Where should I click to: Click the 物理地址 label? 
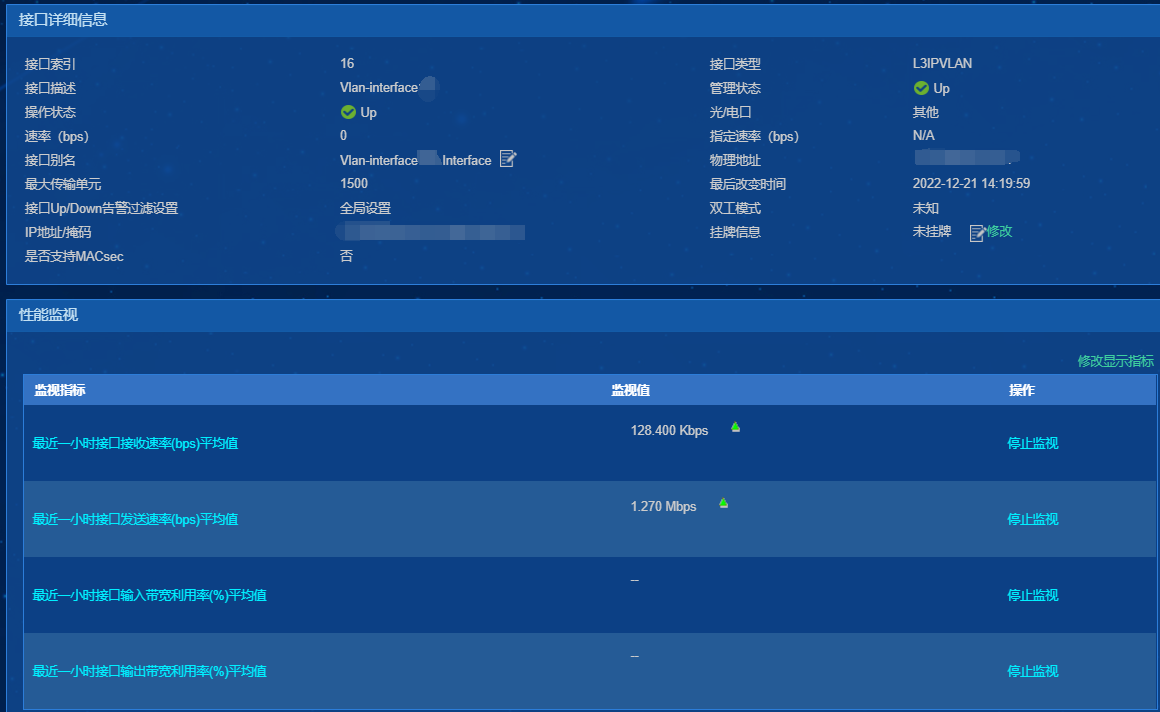click(x=735, y=160)
